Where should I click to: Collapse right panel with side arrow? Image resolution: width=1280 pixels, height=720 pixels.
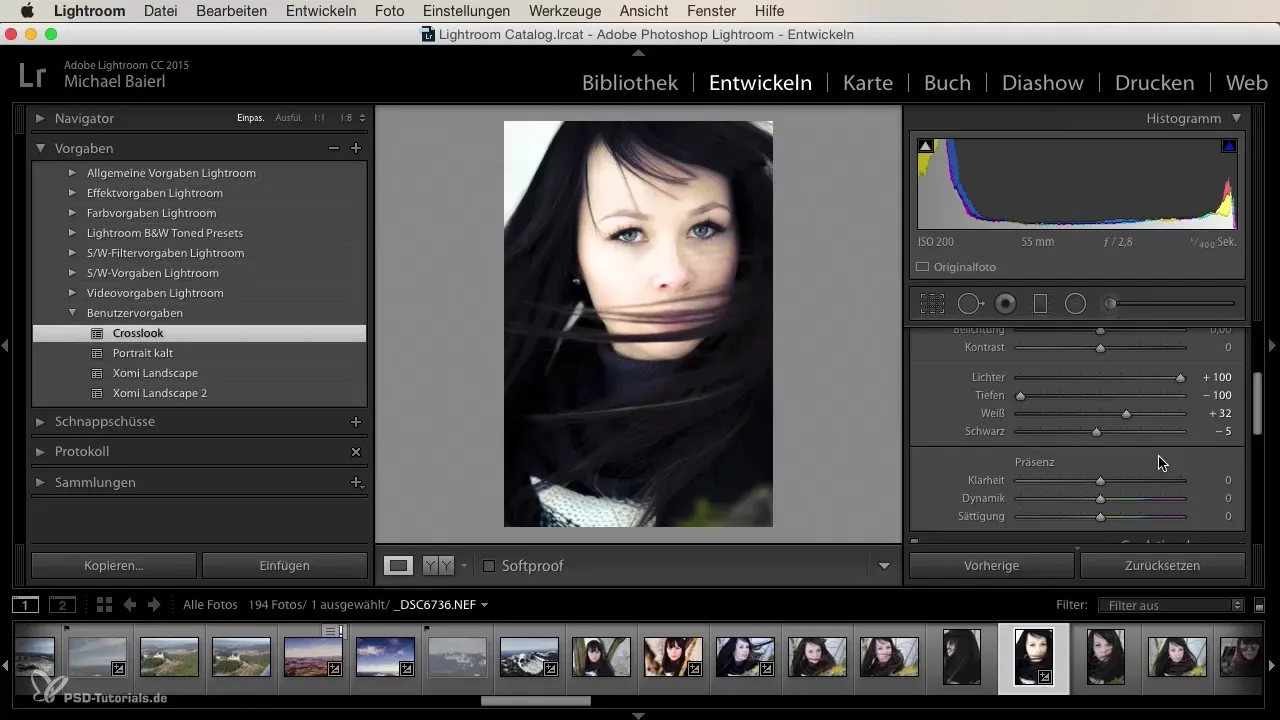[1273, 345]
